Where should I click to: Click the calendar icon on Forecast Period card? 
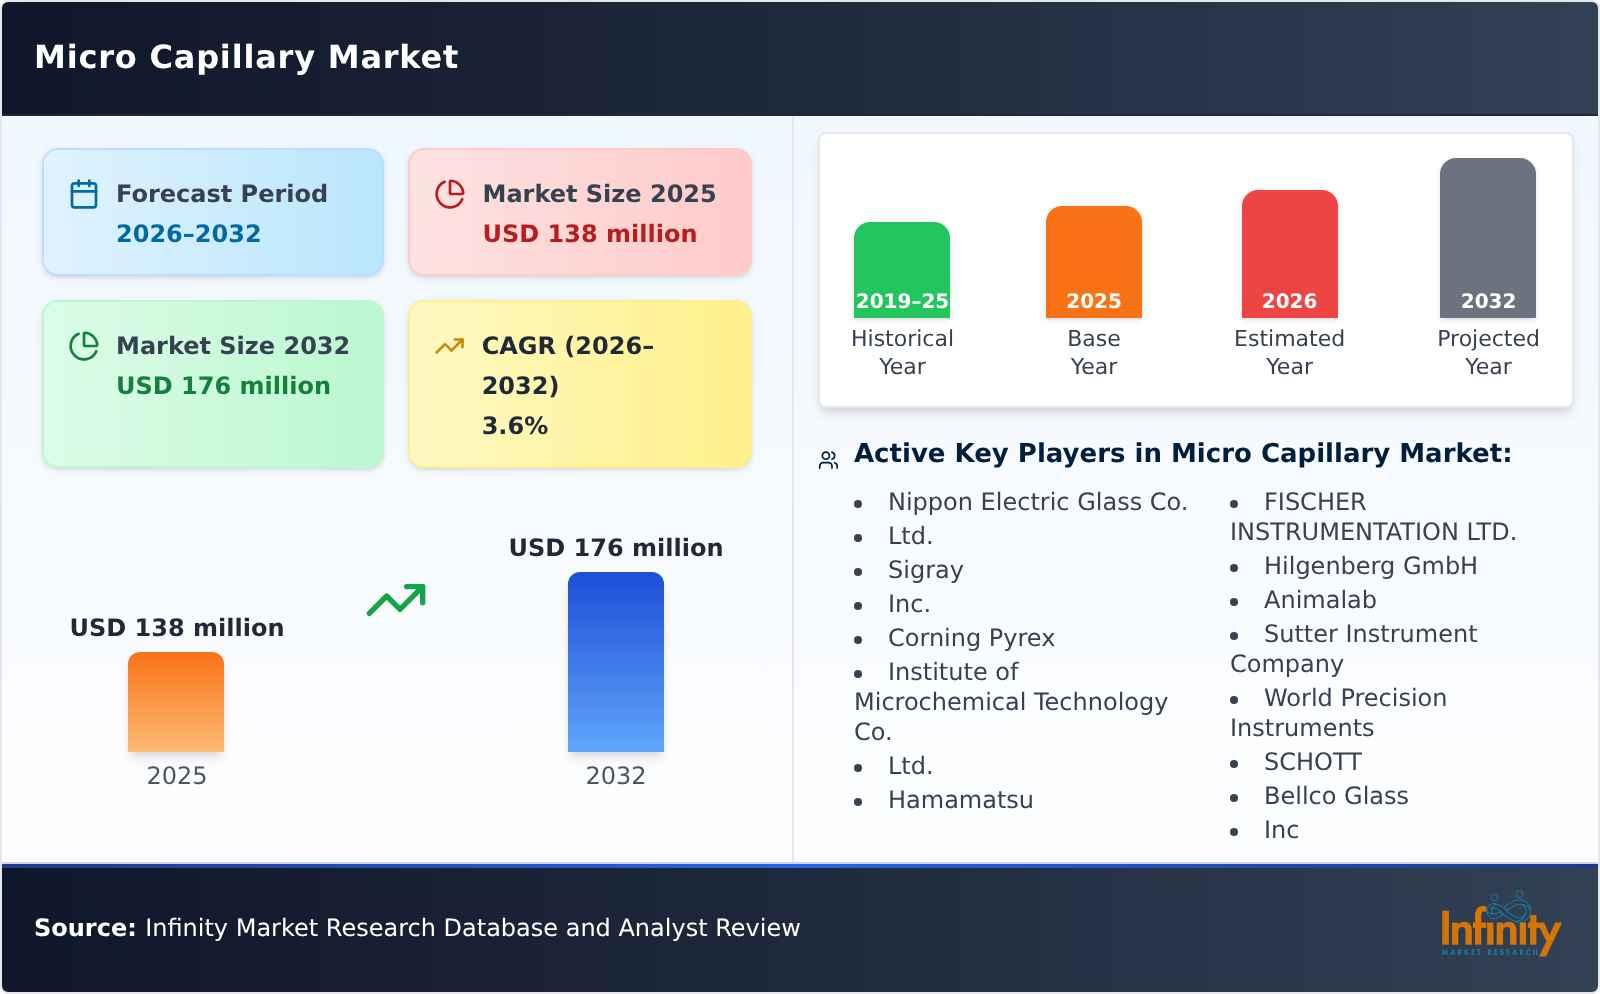click(x=84, y=193)
